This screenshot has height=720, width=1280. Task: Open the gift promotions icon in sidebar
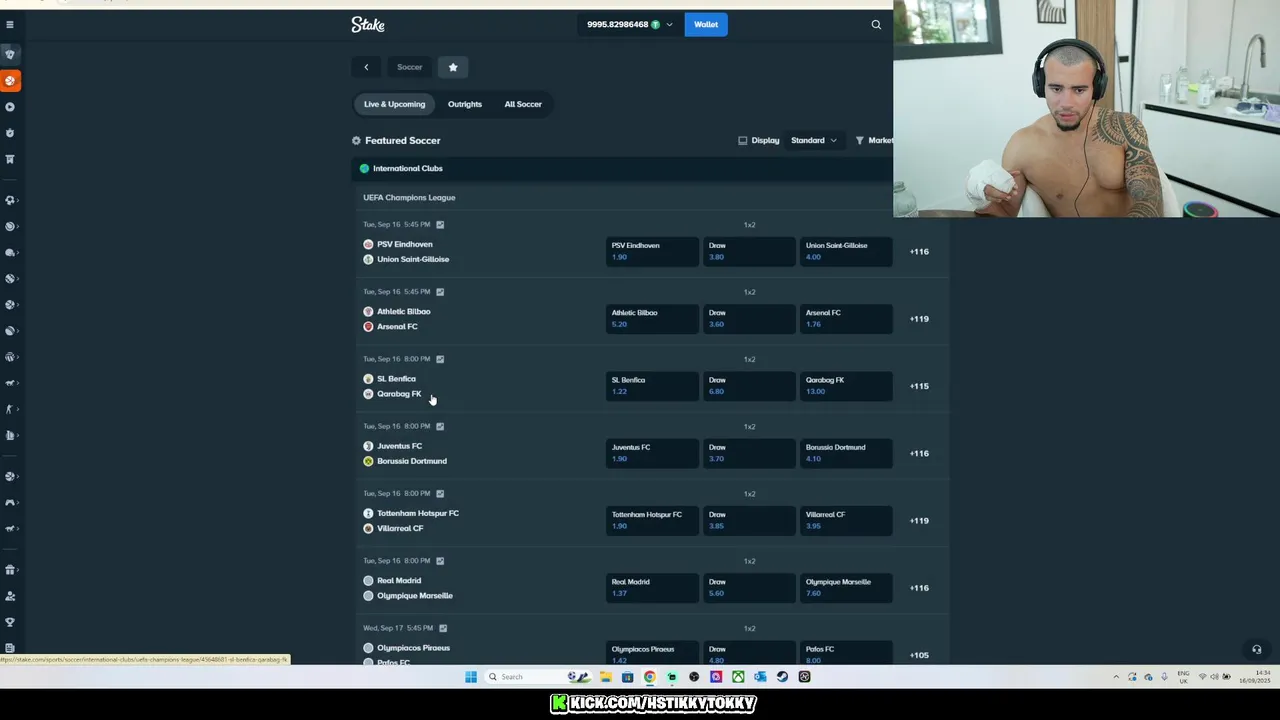coord(10,570)
